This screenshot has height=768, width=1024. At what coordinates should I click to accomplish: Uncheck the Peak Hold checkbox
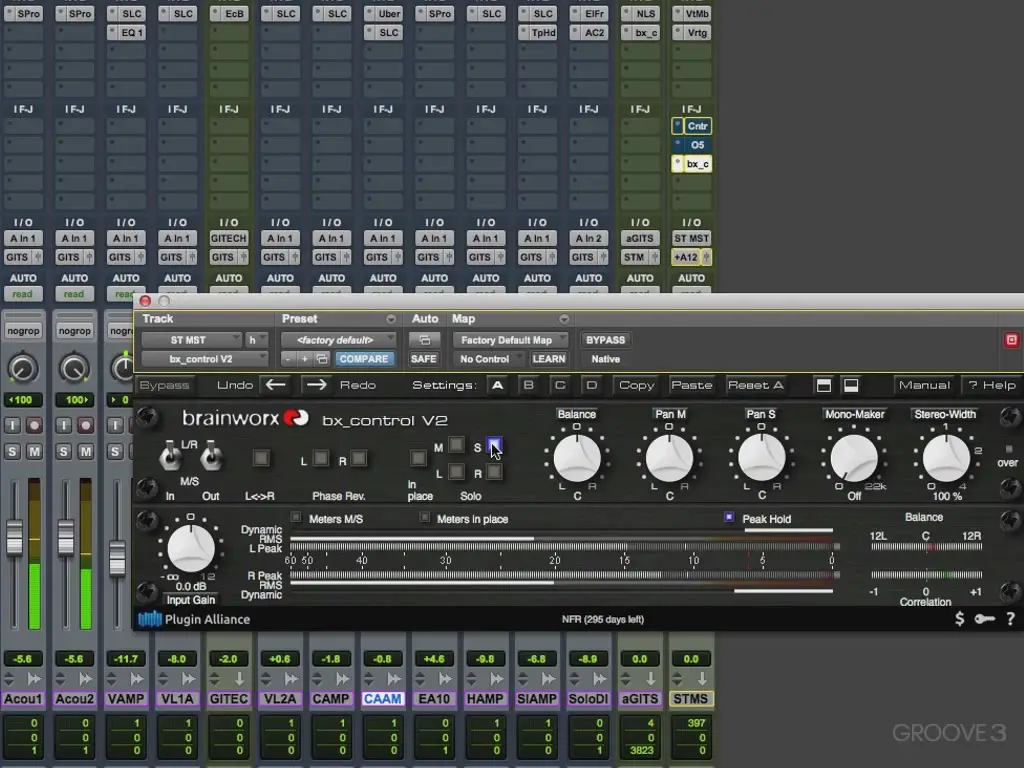[x=729, y=517]
